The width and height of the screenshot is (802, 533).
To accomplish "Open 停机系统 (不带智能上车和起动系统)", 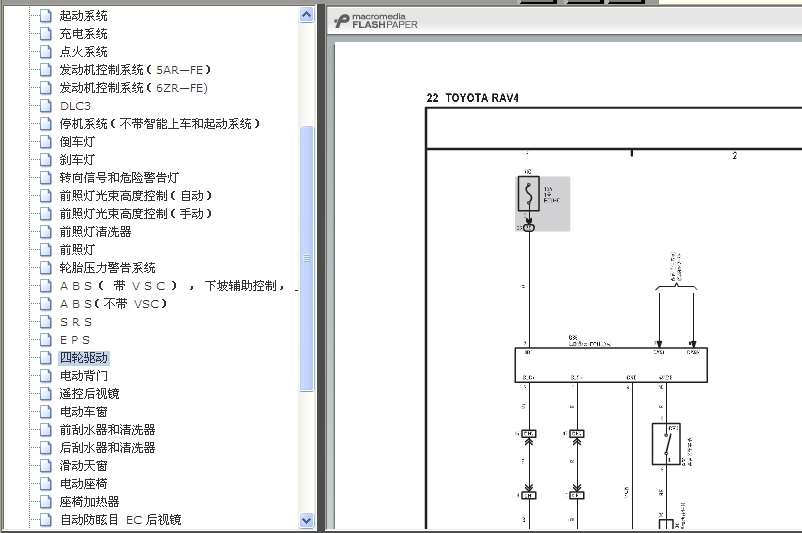I will pyautogui.click(x=160, y=124).
